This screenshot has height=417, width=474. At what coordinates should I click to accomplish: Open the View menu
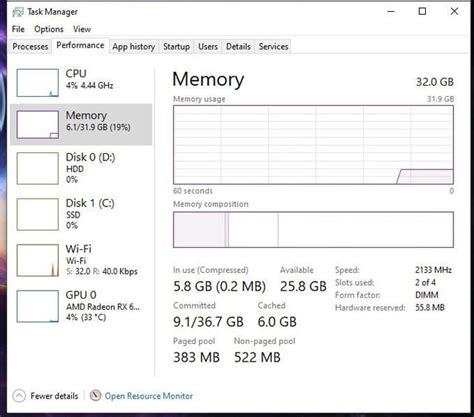click(x=82, y=29)
